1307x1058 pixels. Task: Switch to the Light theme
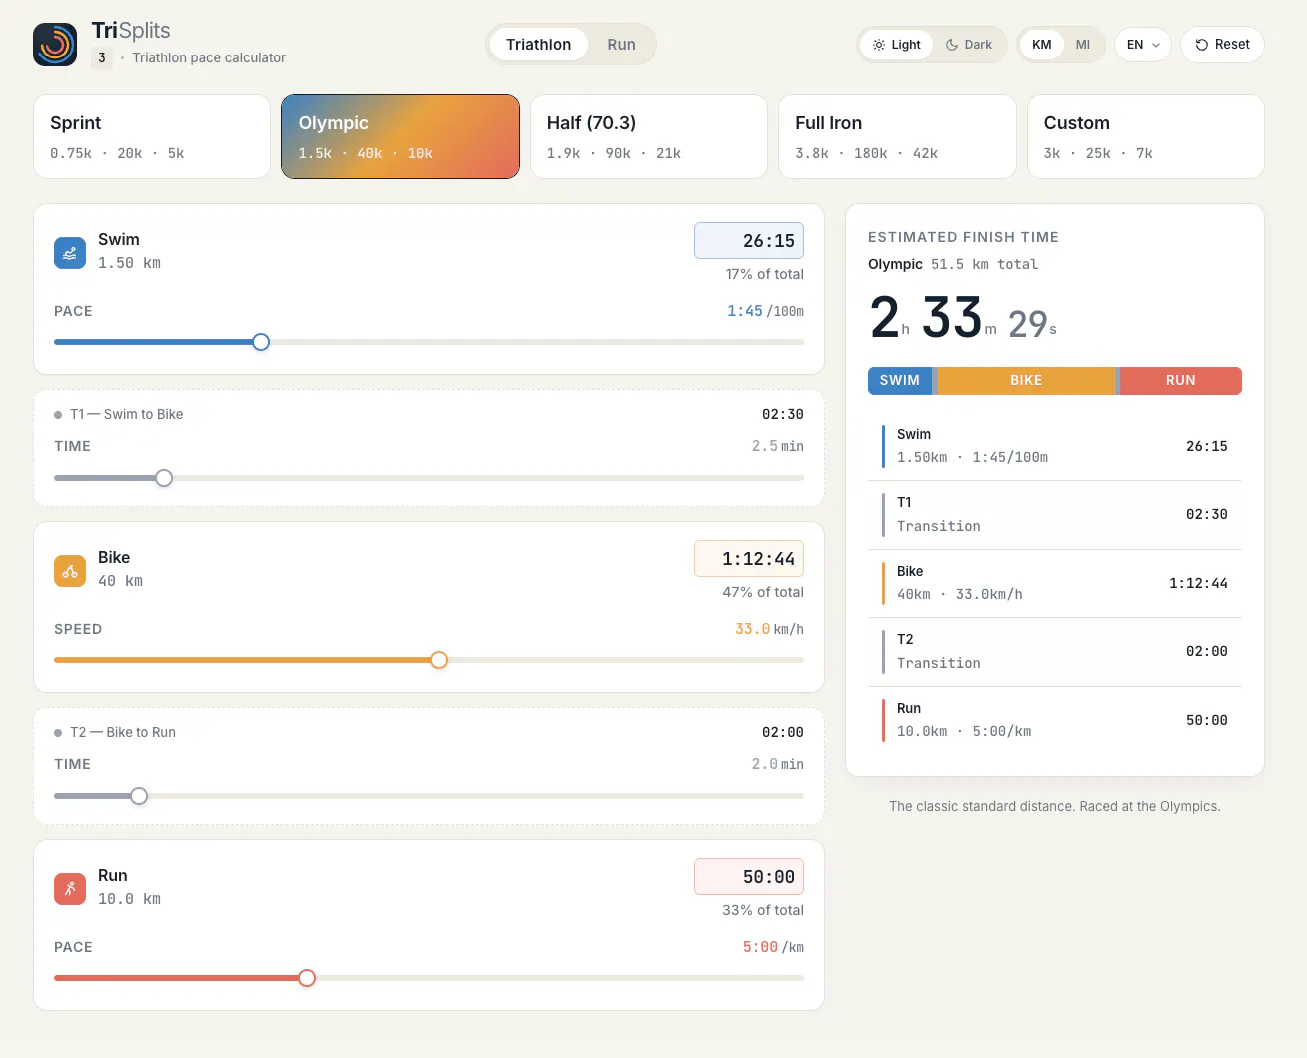896,45
